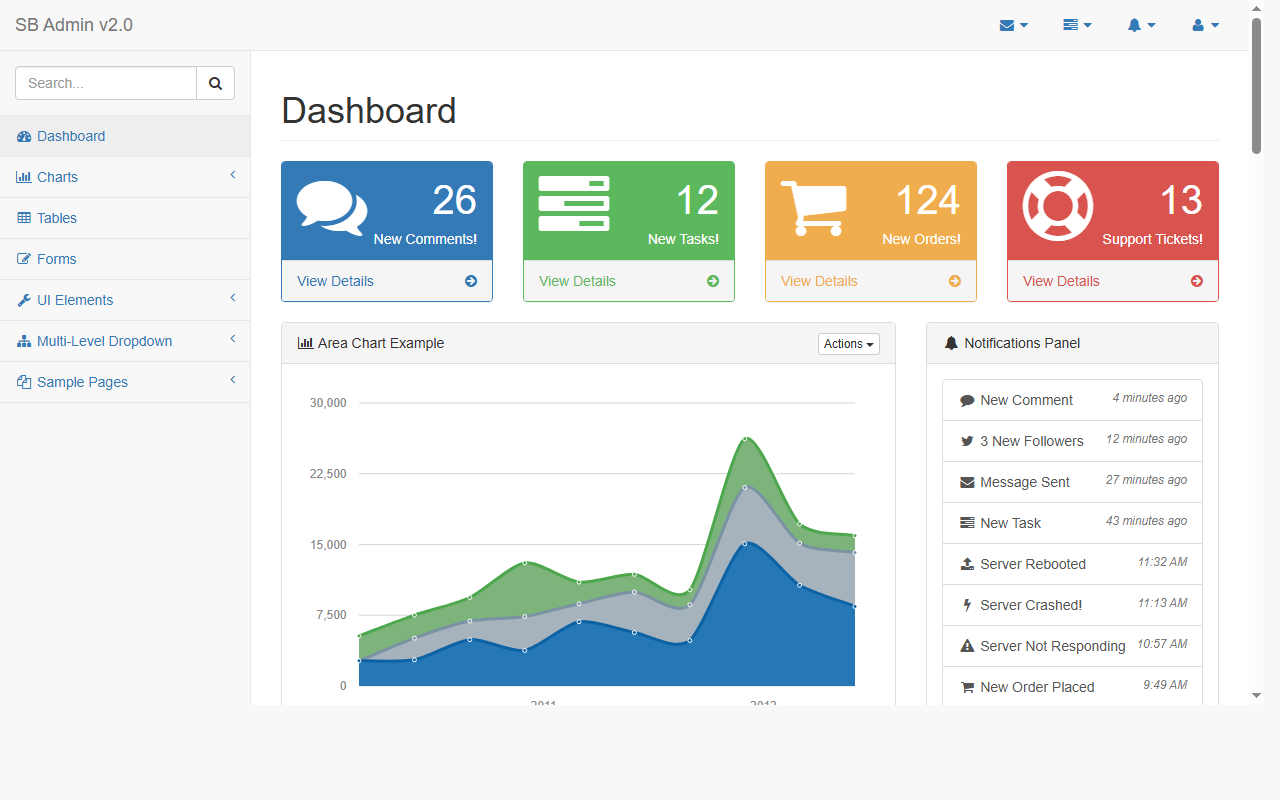Click the 26 New Comments count
This screenshot has height=800, width=1280.
coord(454,200)
